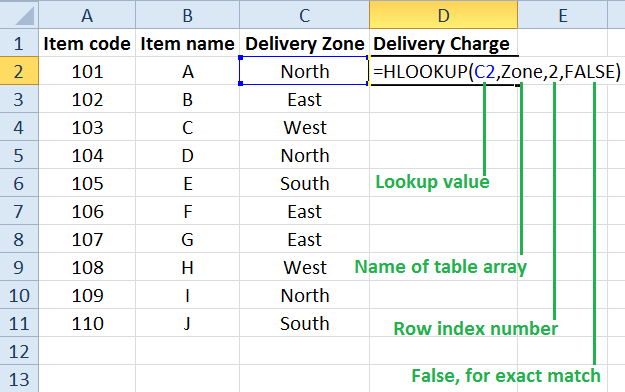The width and height of the screenshot is (625, 392).
Task: Select column A header
Action: pos(87,15)
